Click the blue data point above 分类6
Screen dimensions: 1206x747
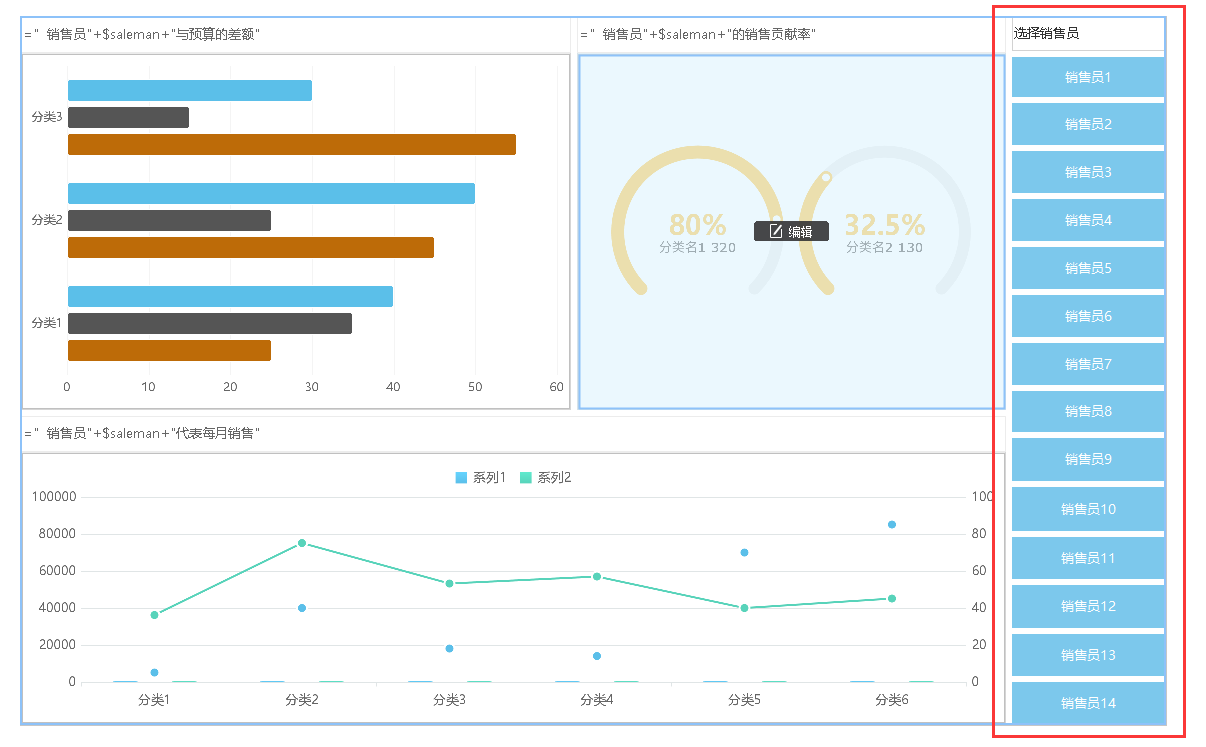pos(892,524)
